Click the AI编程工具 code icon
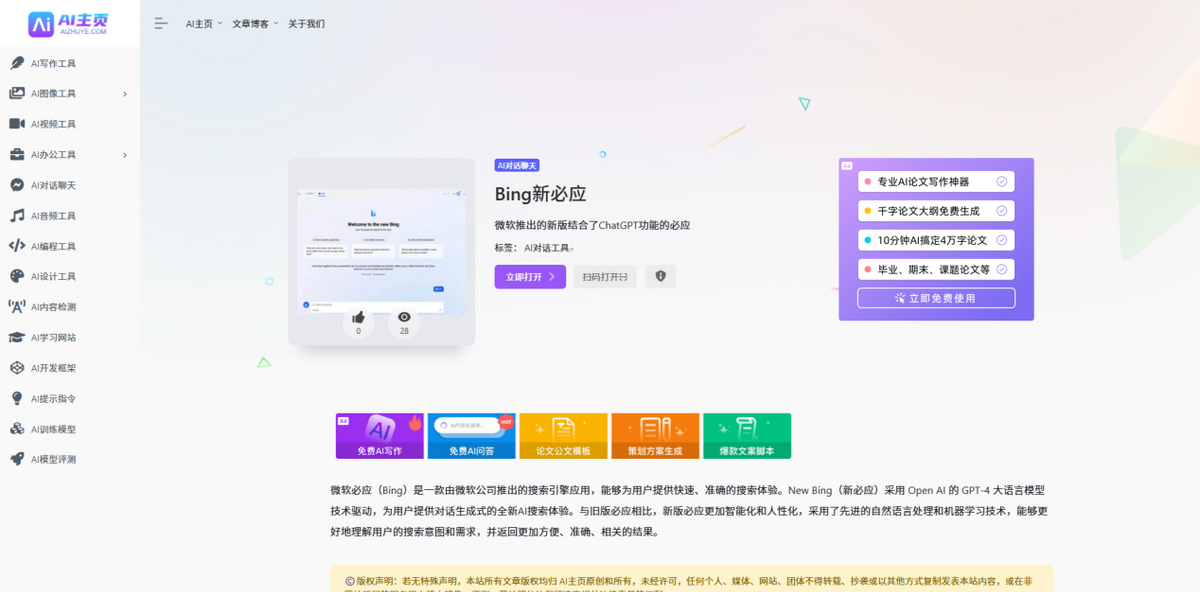 17,246
